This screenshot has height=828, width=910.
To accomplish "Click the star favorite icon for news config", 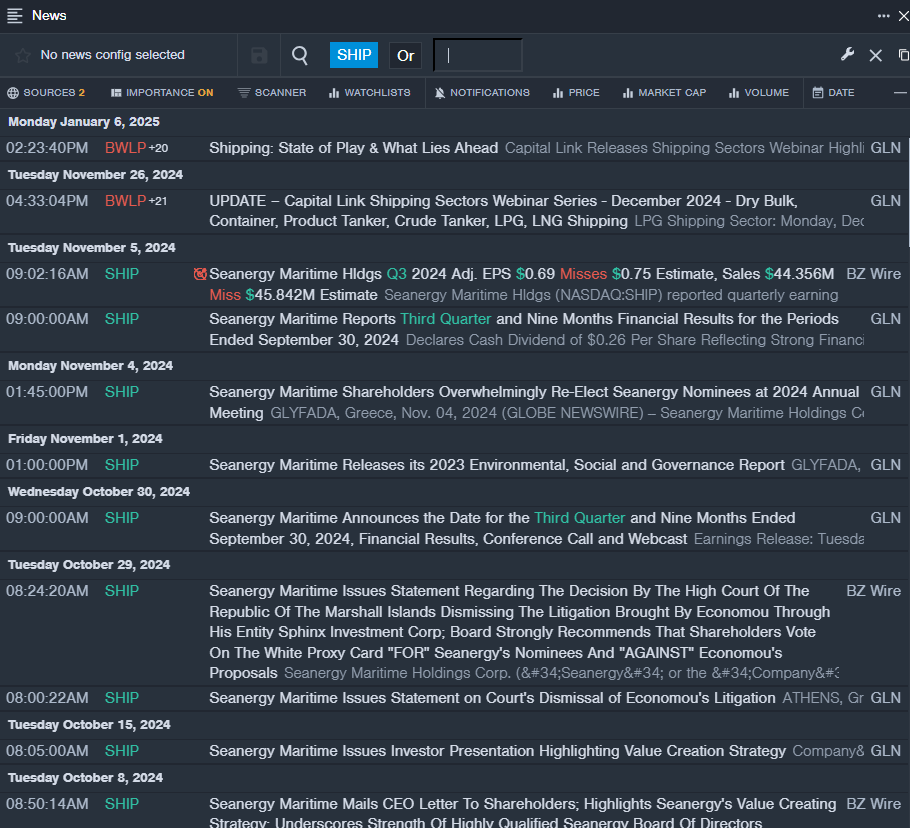I will (22, 56).
